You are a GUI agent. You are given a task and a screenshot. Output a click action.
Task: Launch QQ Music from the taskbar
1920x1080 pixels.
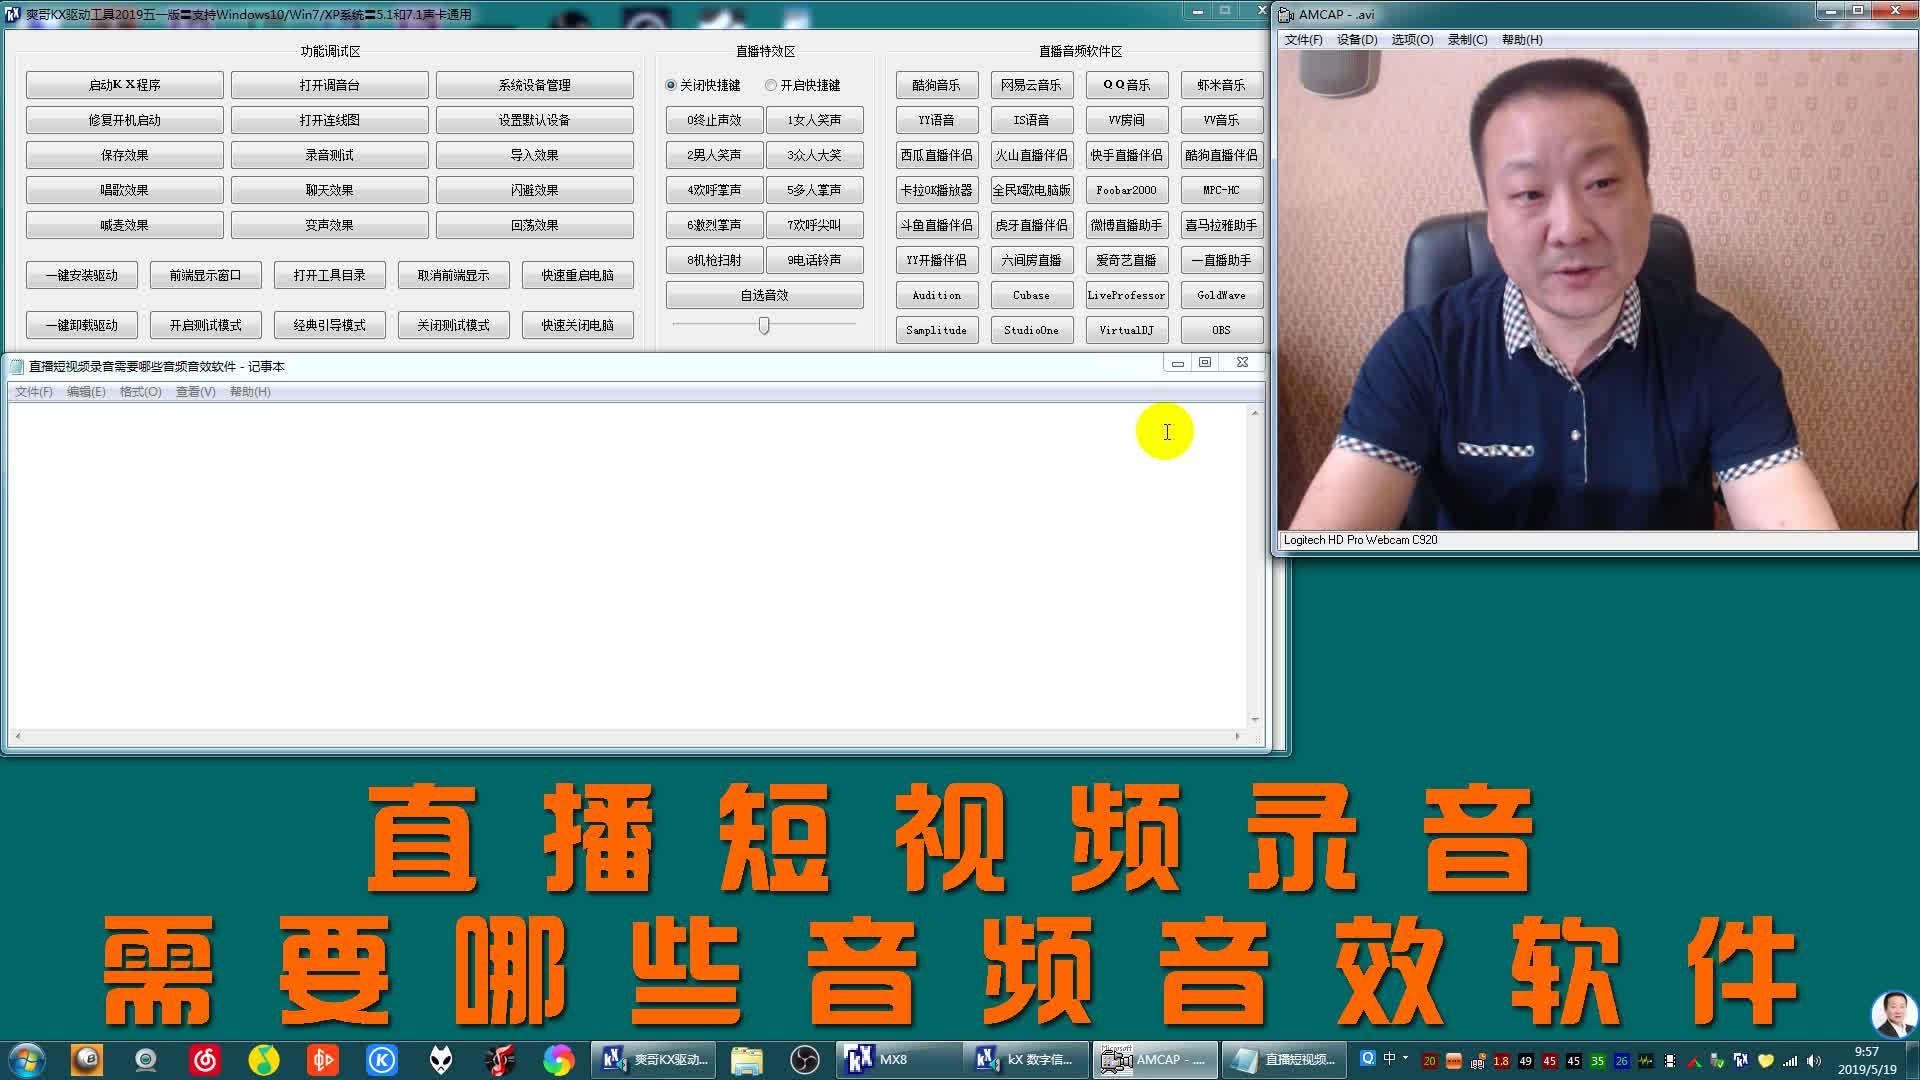(264, 1060)
